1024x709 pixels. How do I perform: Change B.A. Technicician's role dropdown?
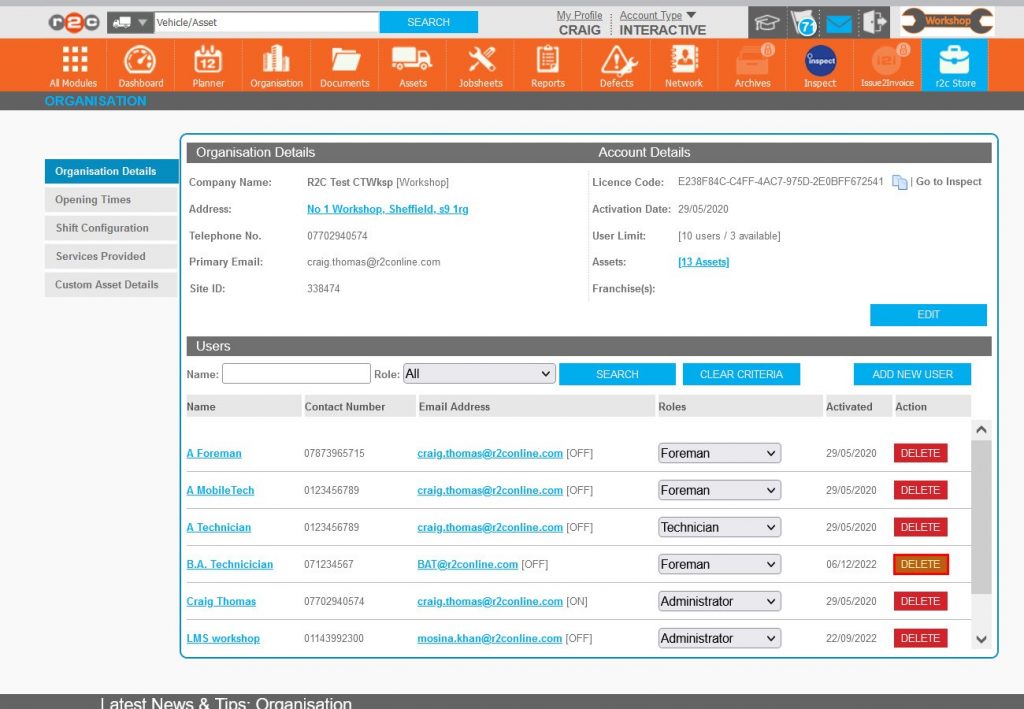[x=718, y=564]
